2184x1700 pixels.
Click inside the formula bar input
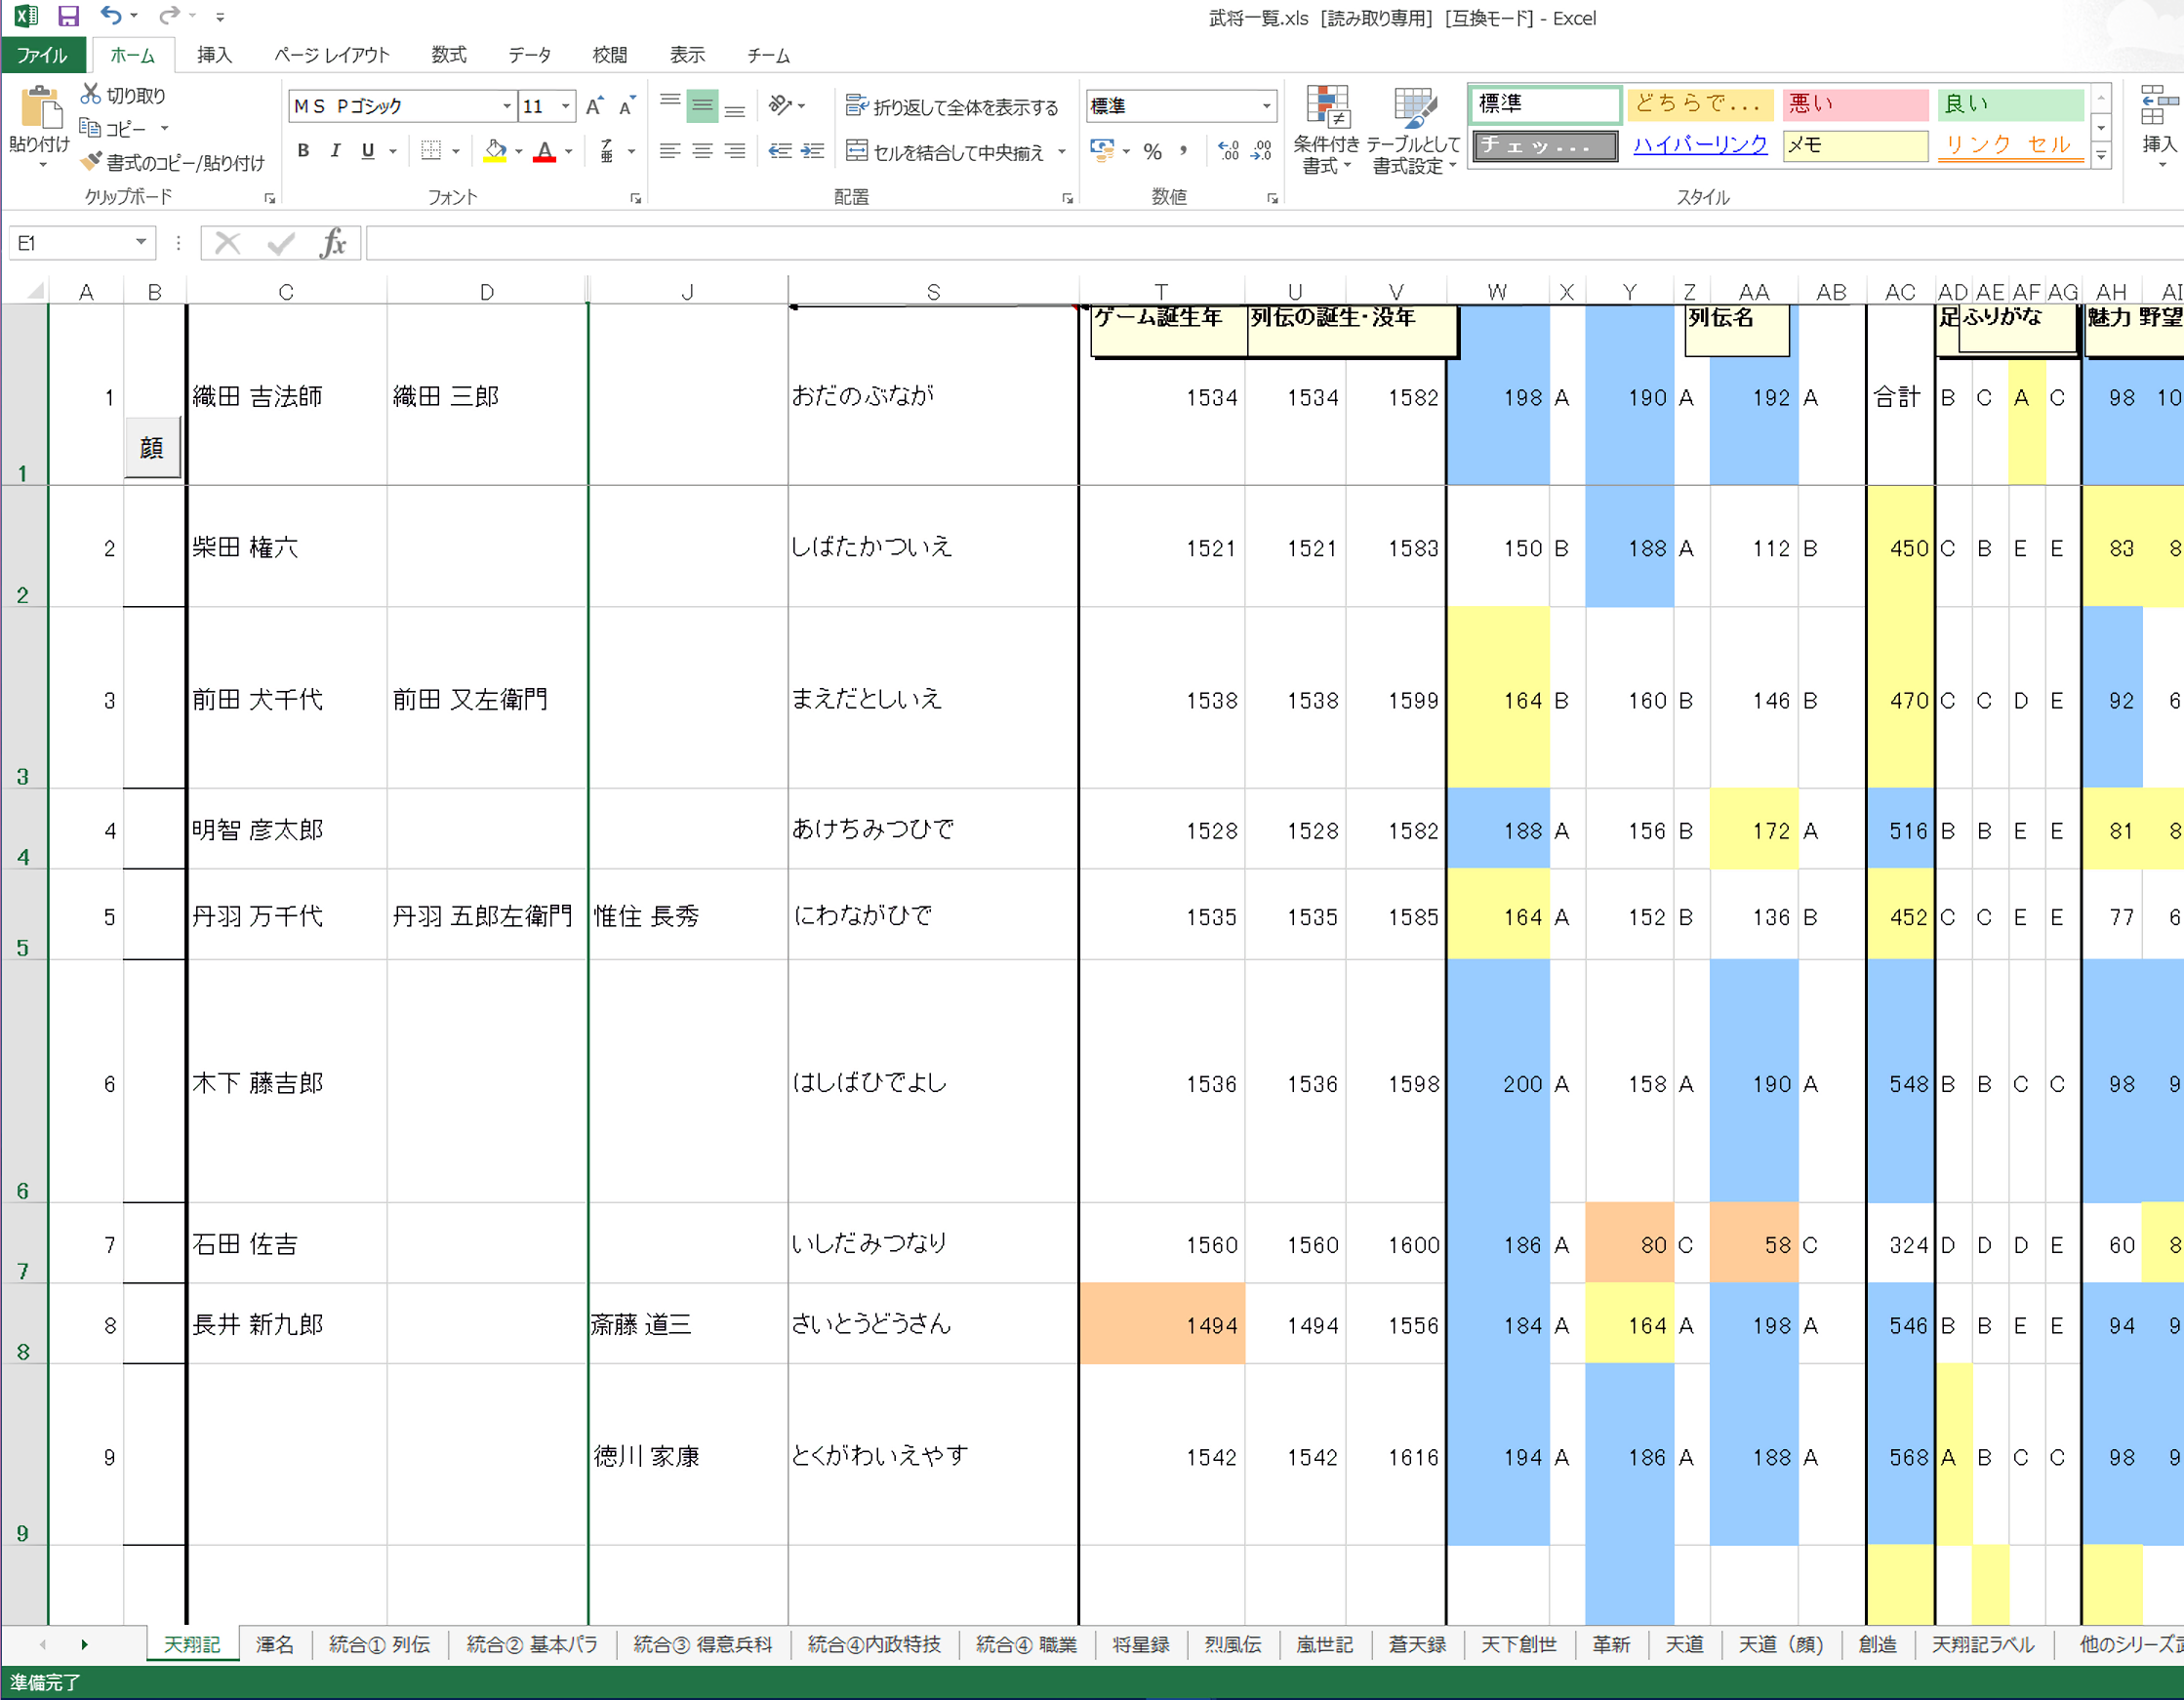pos(1200,243)
